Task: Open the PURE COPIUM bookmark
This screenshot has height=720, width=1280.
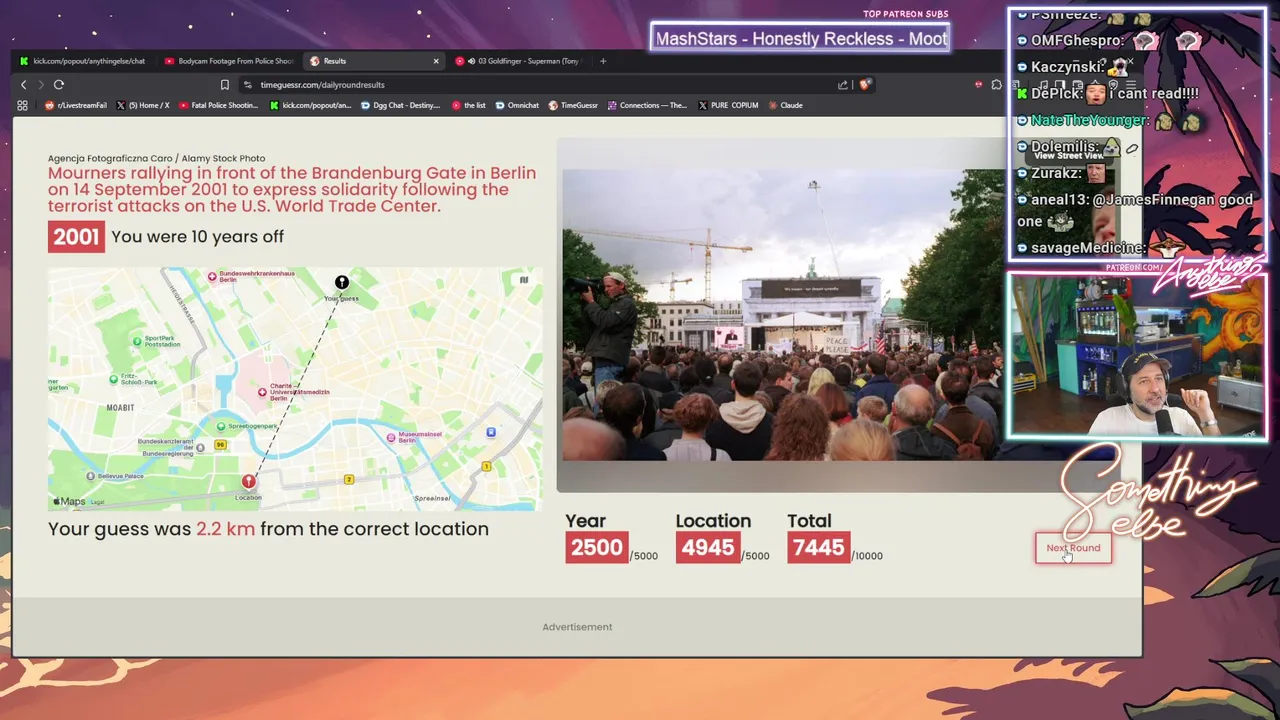Action: (728, 105)
